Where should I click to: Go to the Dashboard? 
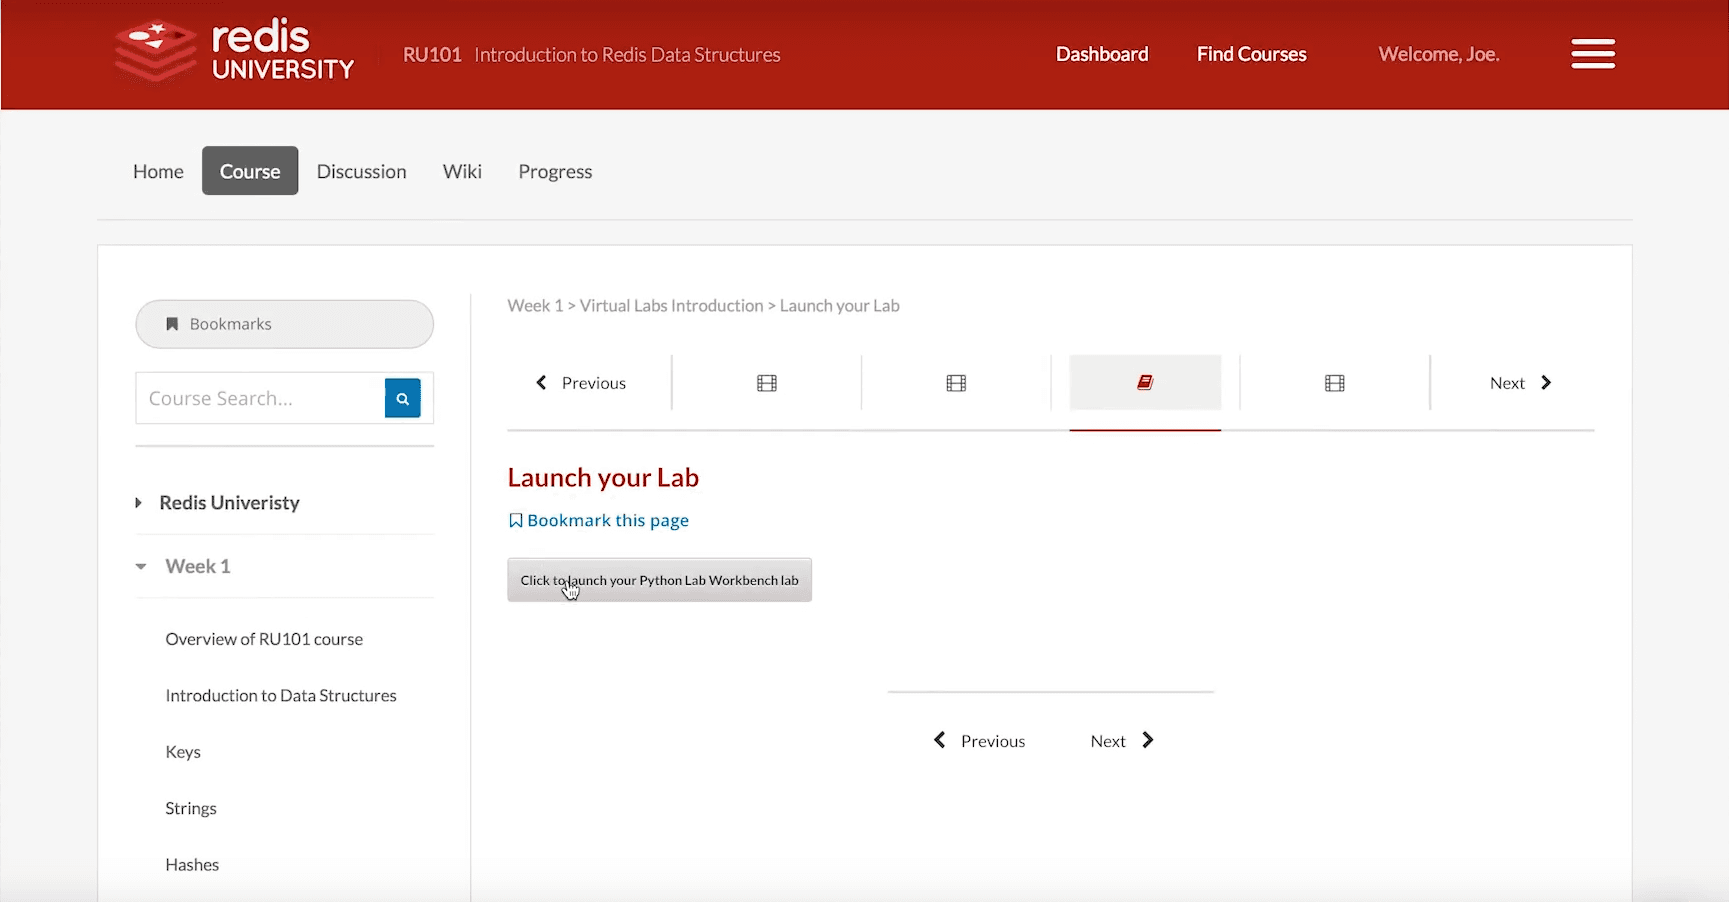pos(1101,54)
